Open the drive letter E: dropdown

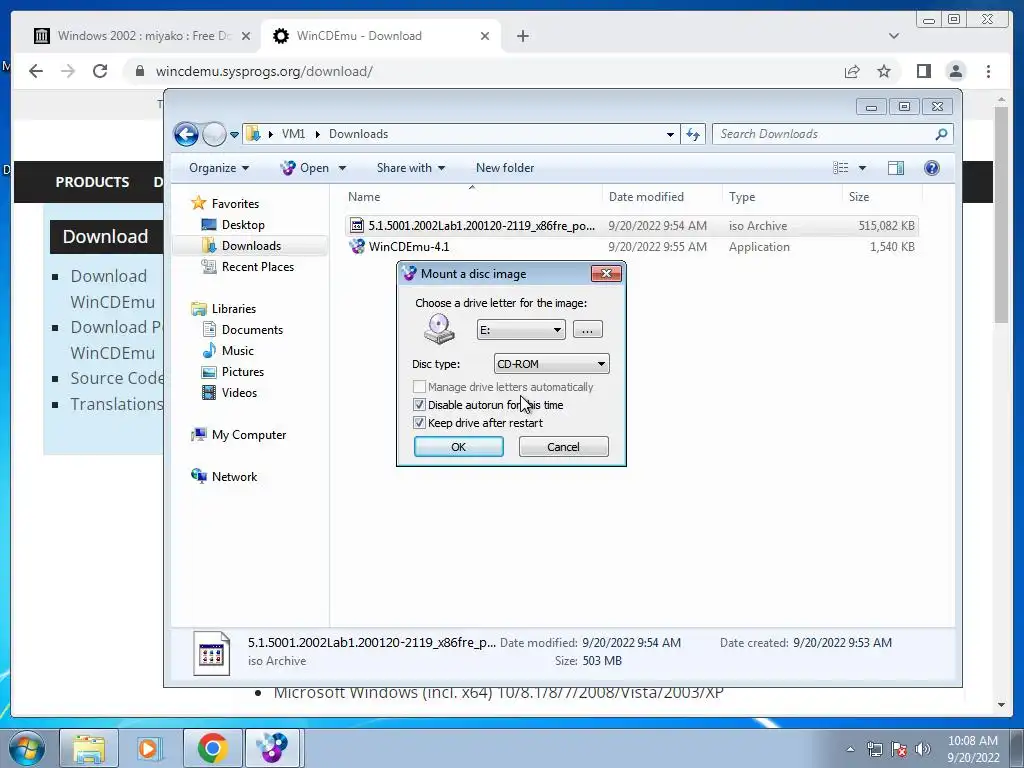click(520, 330)
